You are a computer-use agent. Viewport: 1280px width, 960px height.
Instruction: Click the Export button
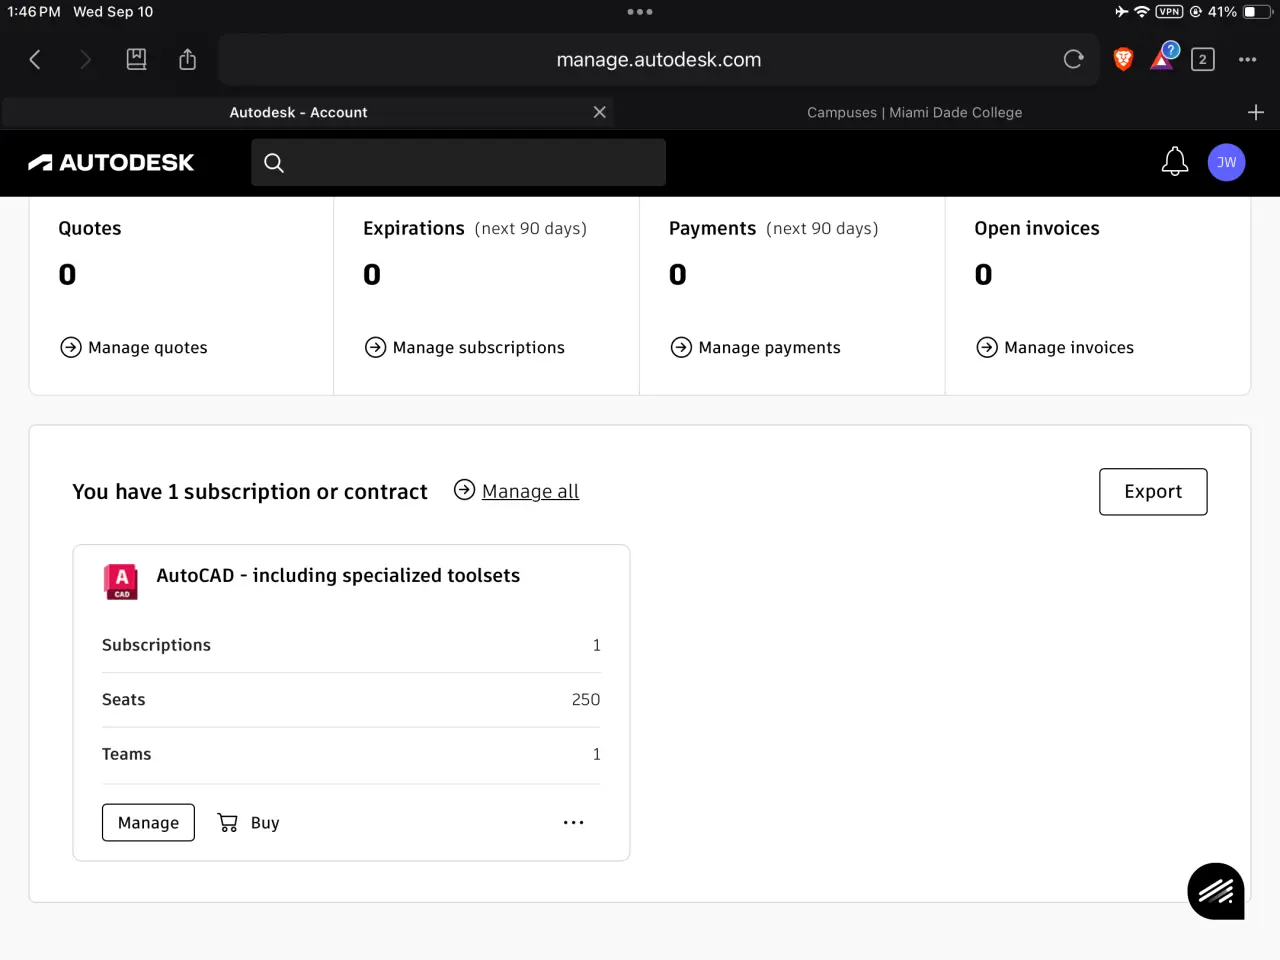[1153, 492]
